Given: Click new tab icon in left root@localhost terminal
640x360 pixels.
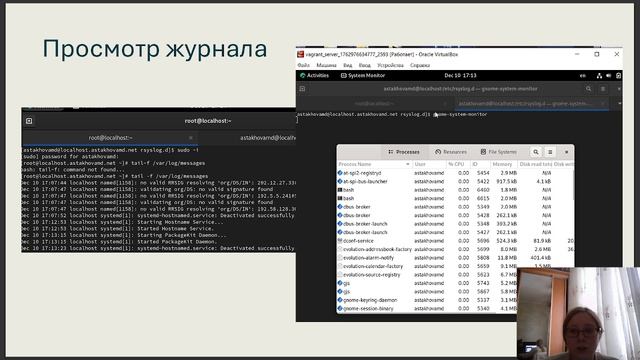Looking at the screenshot, I should pos(29,121).
